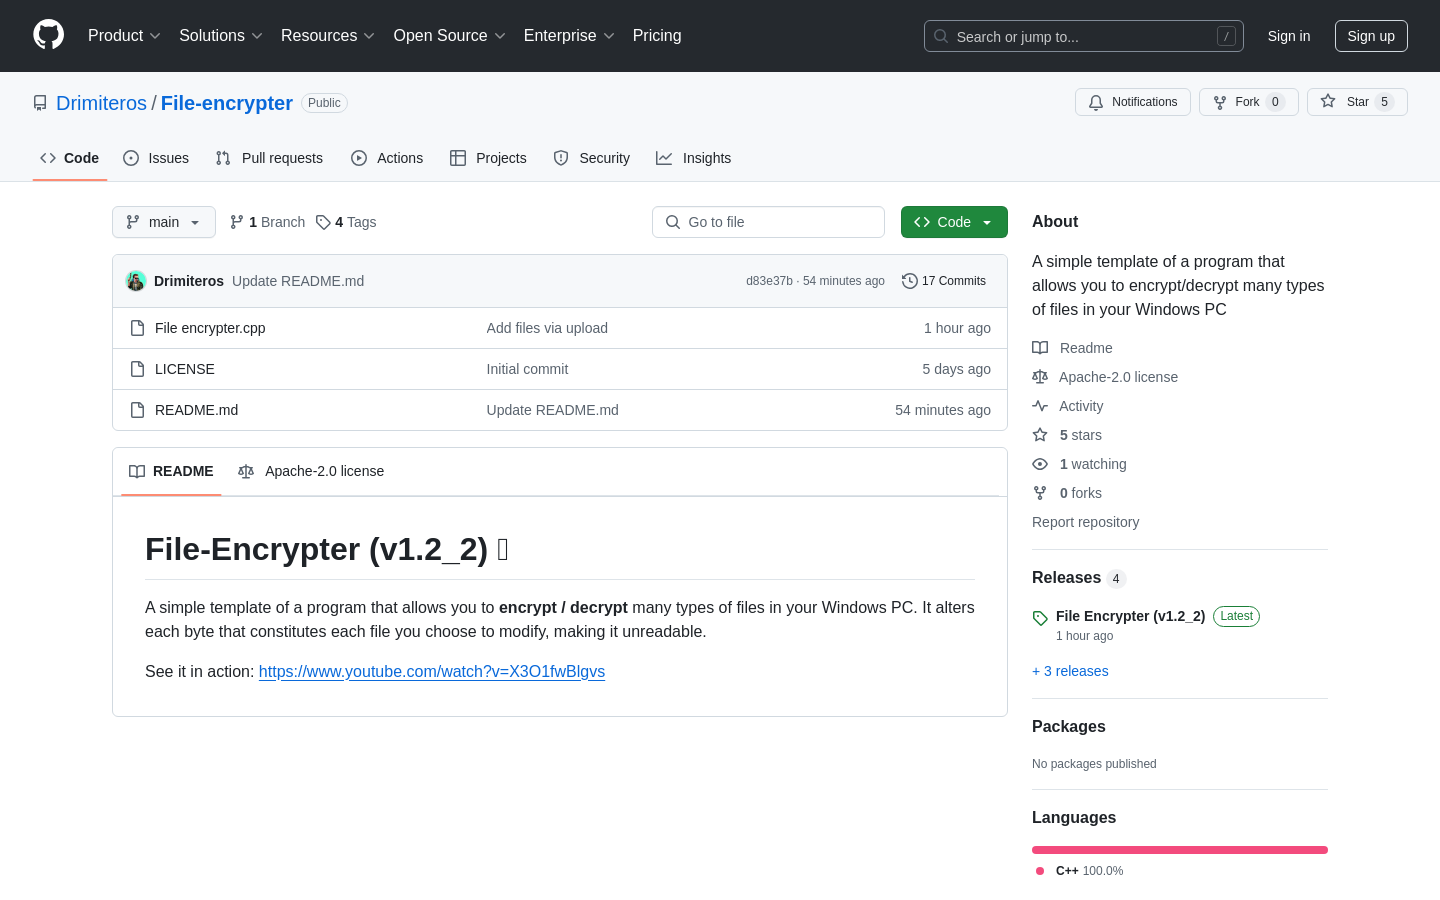Switch to the Insights tab
Viewport: 1440px width, 900px height.
click(x=694, y=158)
